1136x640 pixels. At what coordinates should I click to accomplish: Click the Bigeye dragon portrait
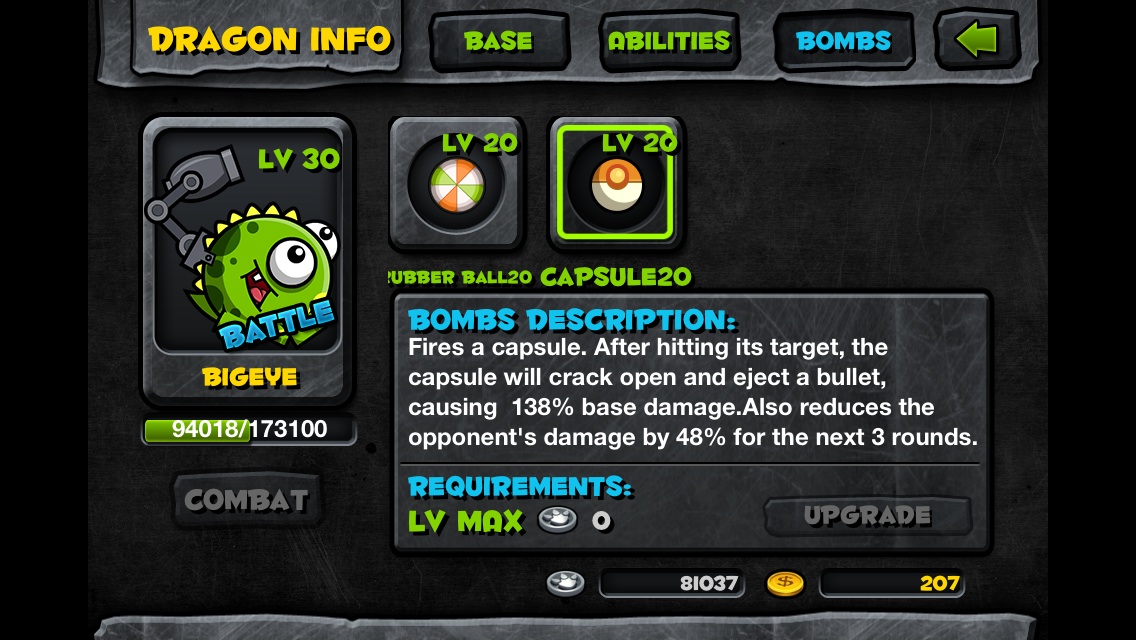point(247,241)
